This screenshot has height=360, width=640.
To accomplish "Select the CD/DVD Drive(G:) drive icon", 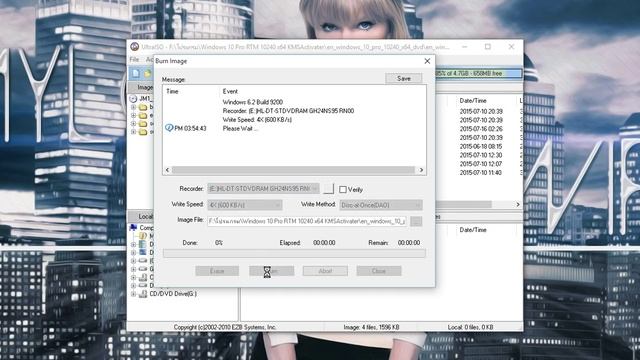I will point(143,293).
